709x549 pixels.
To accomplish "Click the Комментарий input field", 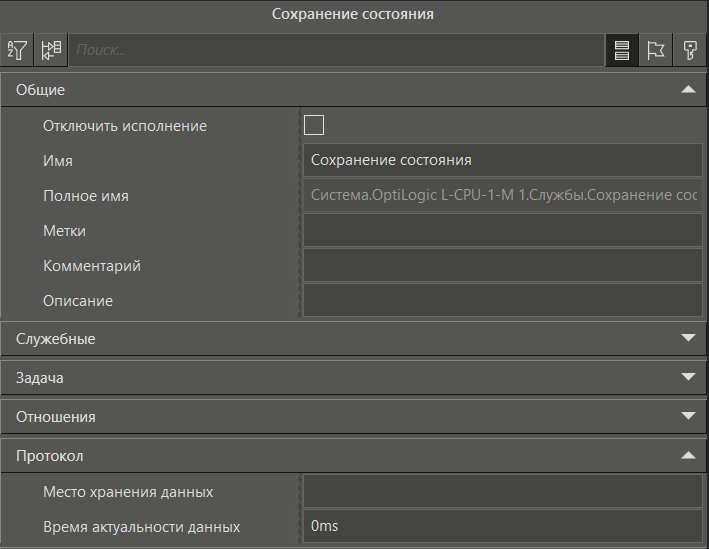I will tap(502, 265).
